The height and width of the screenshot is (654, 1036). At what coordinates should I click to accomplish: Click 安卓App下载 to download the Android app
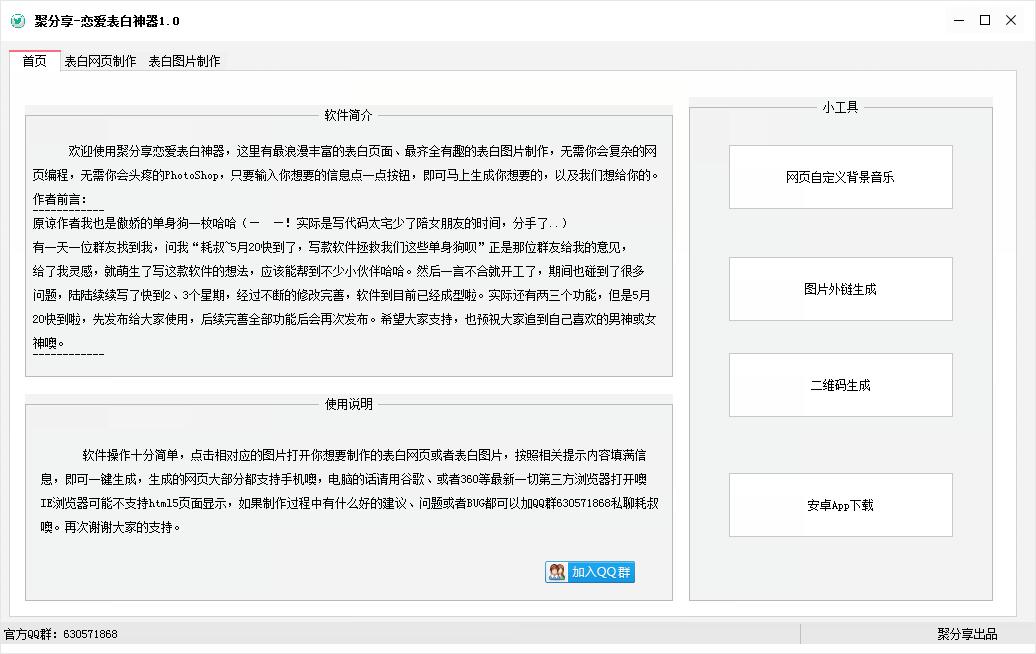tap(840, 504)
